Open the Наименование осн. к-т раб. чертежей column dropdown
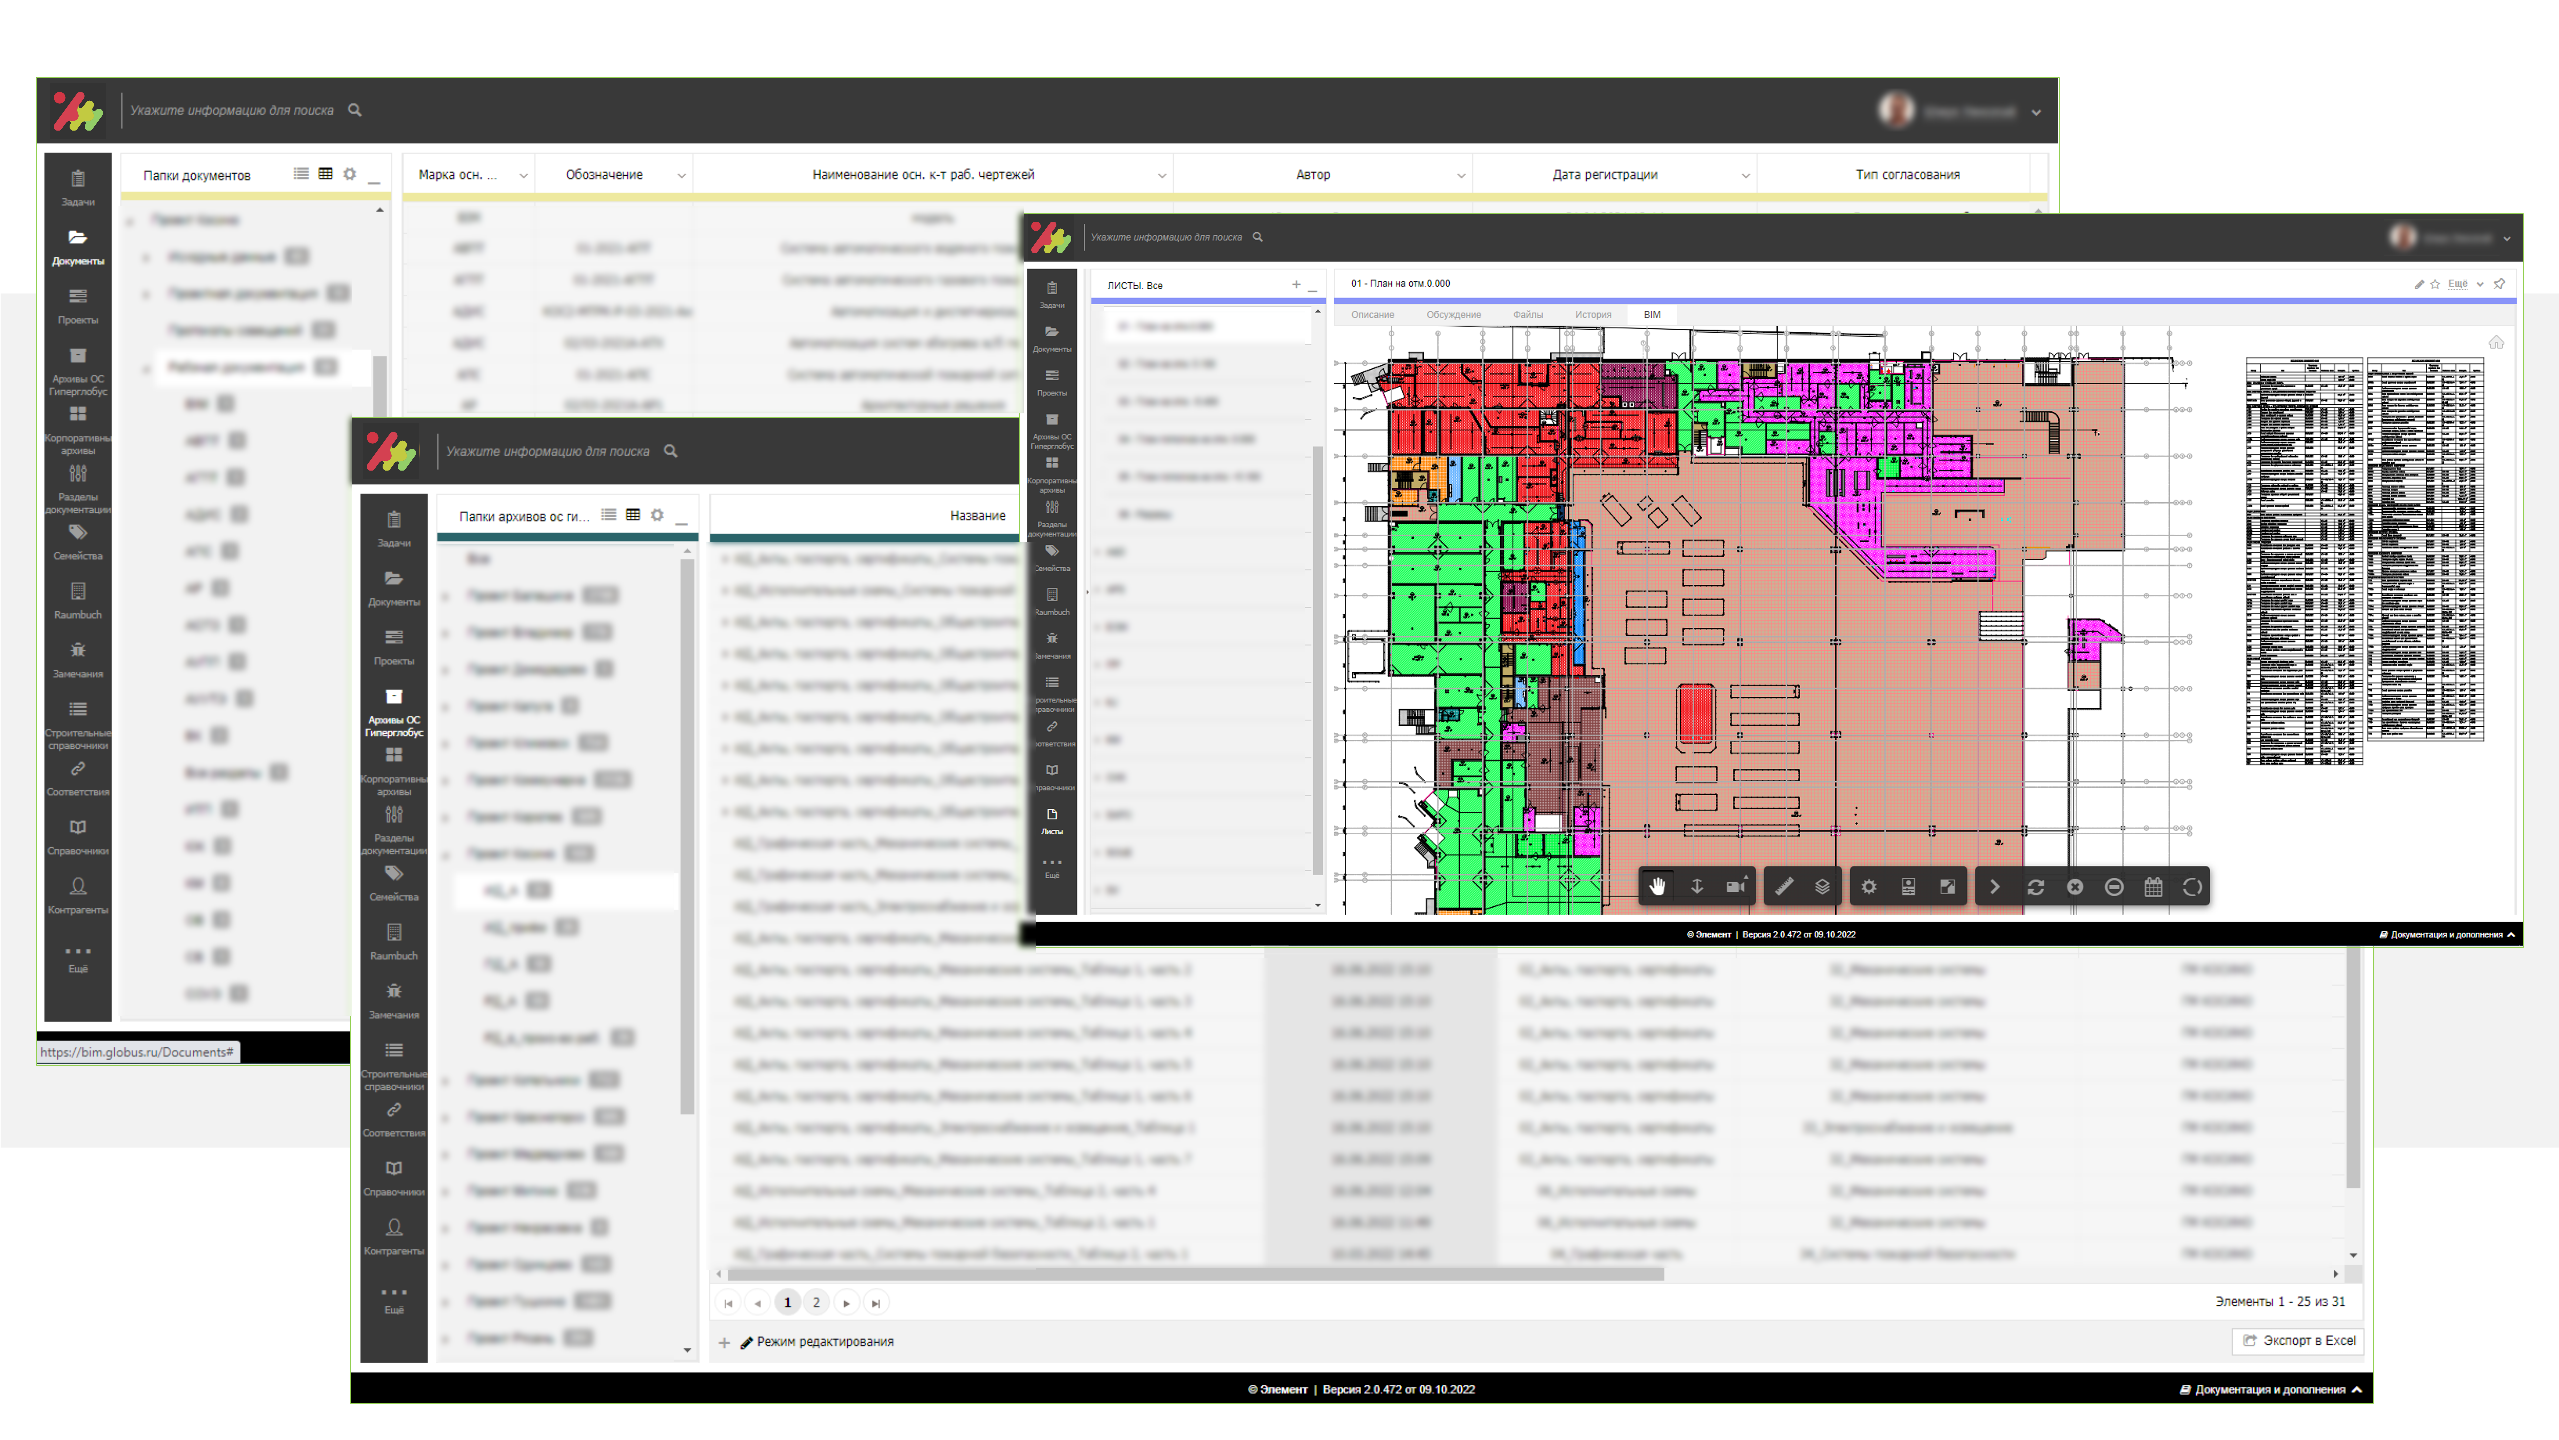The image size is (2559, 1440). 1161,175
